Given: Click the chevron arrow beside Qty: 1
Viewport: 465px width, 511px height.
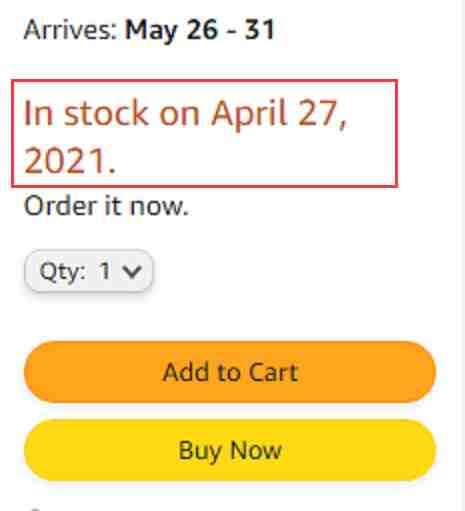Looking at the screenshot, I should (x=133, y=271).
